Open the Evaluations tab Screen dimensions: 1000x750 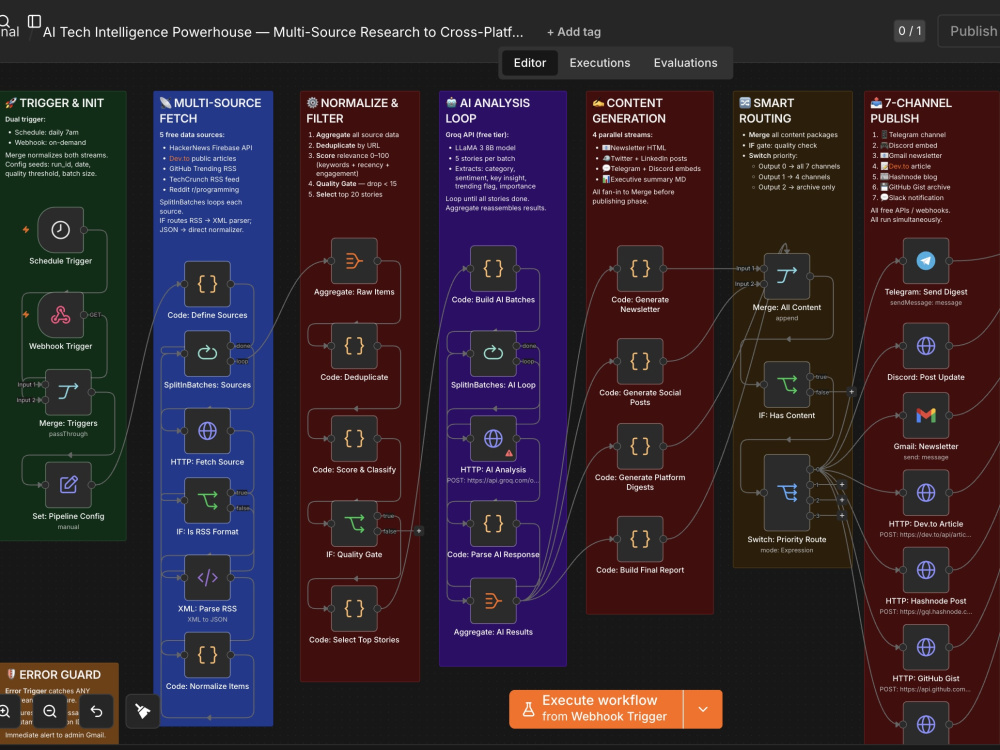click(685, 62)
